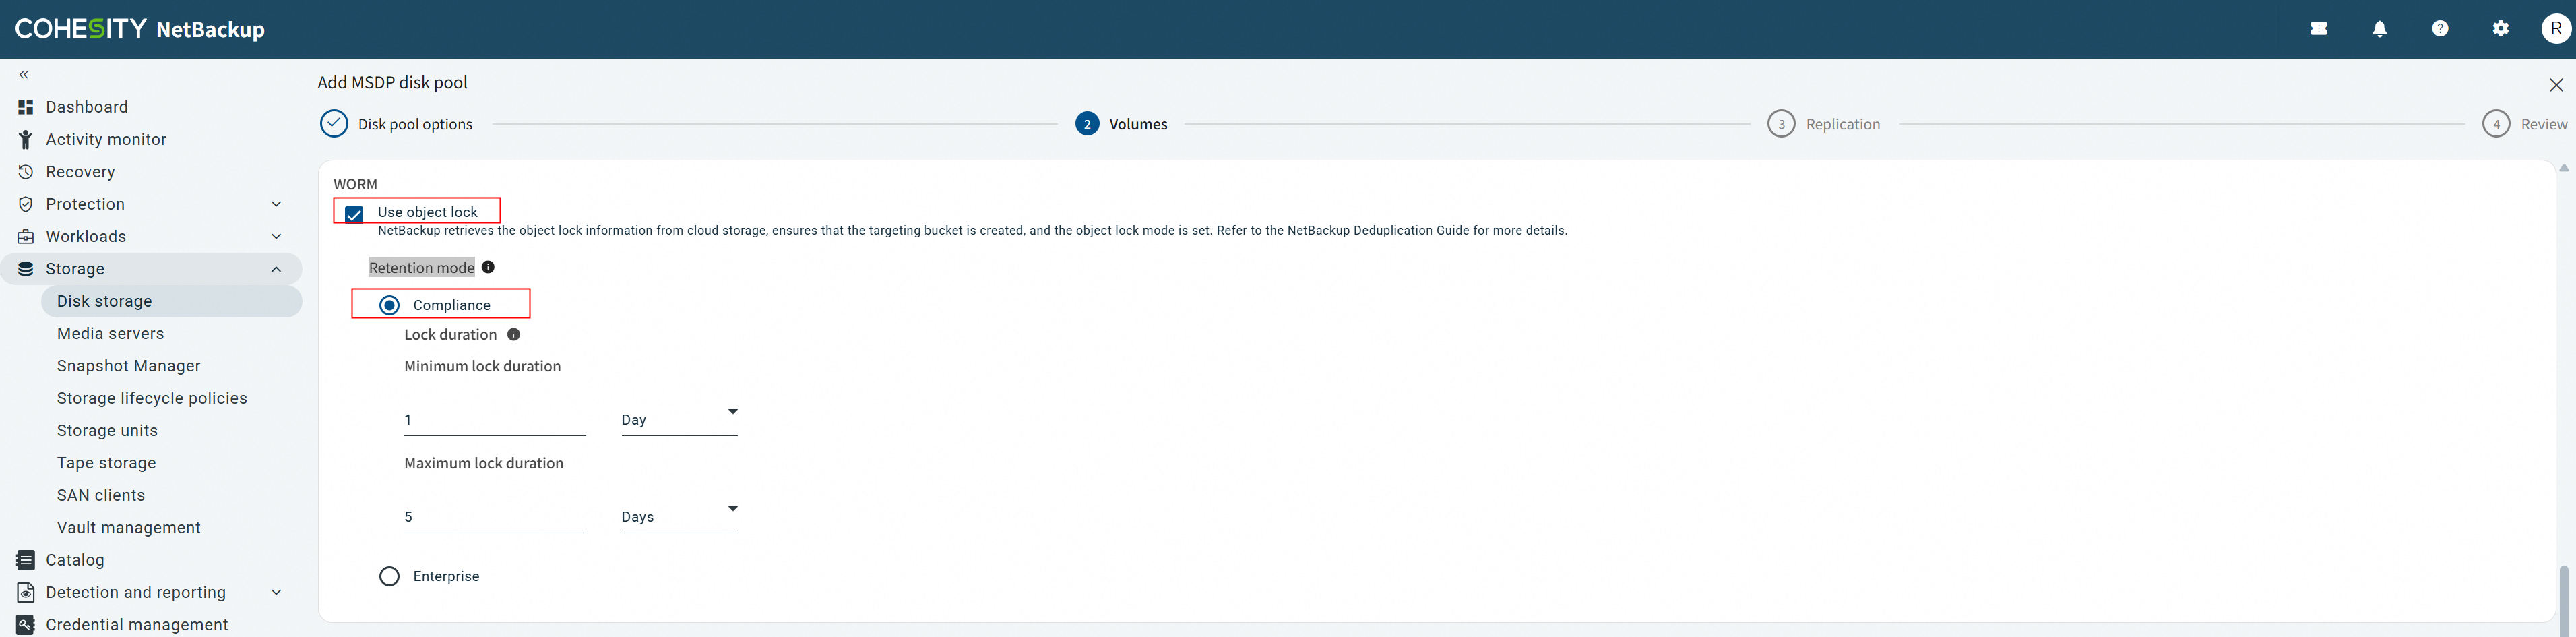Click the Dashboard grid icon
Screen dimensions: 2576x637
click(26, 107)
